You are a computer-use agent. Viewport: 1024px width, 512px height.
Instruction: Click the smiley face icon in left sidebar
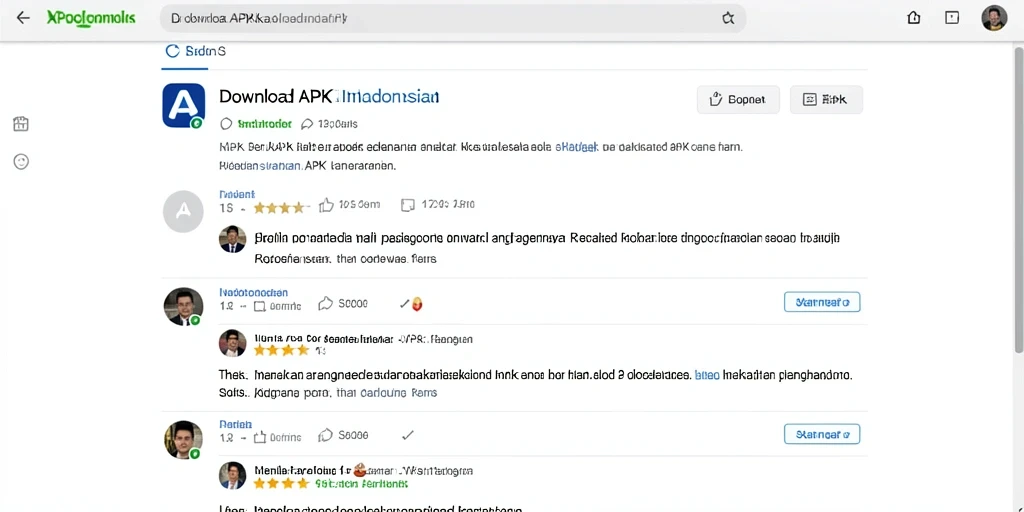pyautogui.click(x=21, y=162)
